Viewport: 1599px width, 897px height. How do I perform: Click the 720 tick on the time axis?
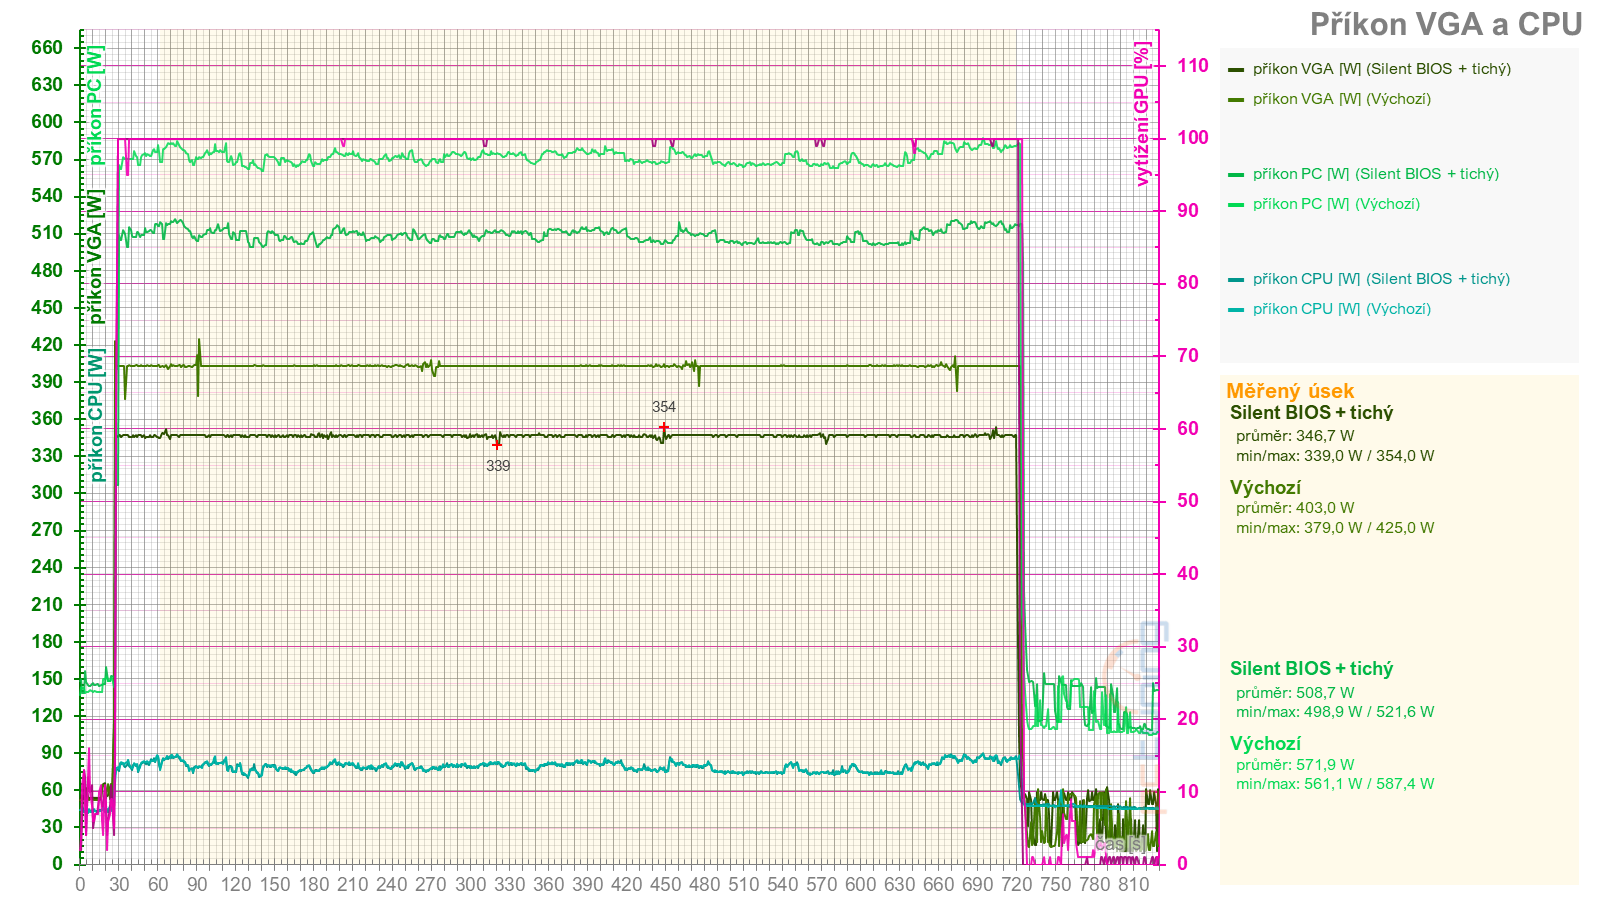(x=1016, y=884)
